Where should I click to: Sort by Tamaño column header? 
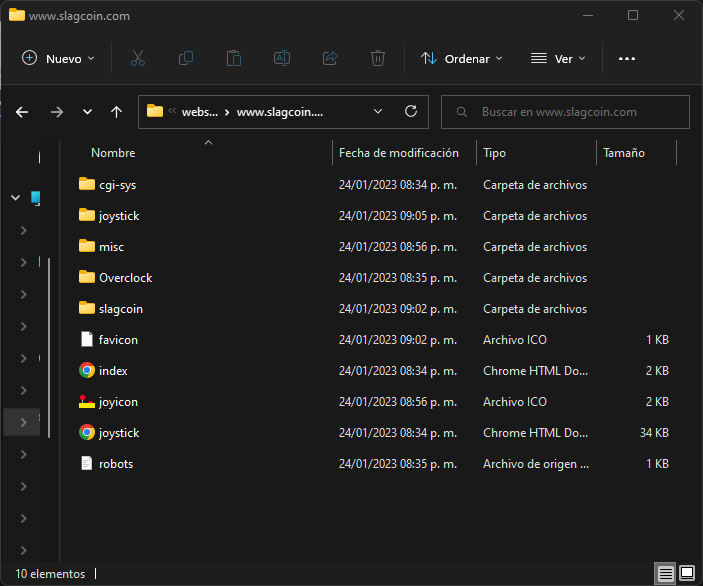[624, 153]
